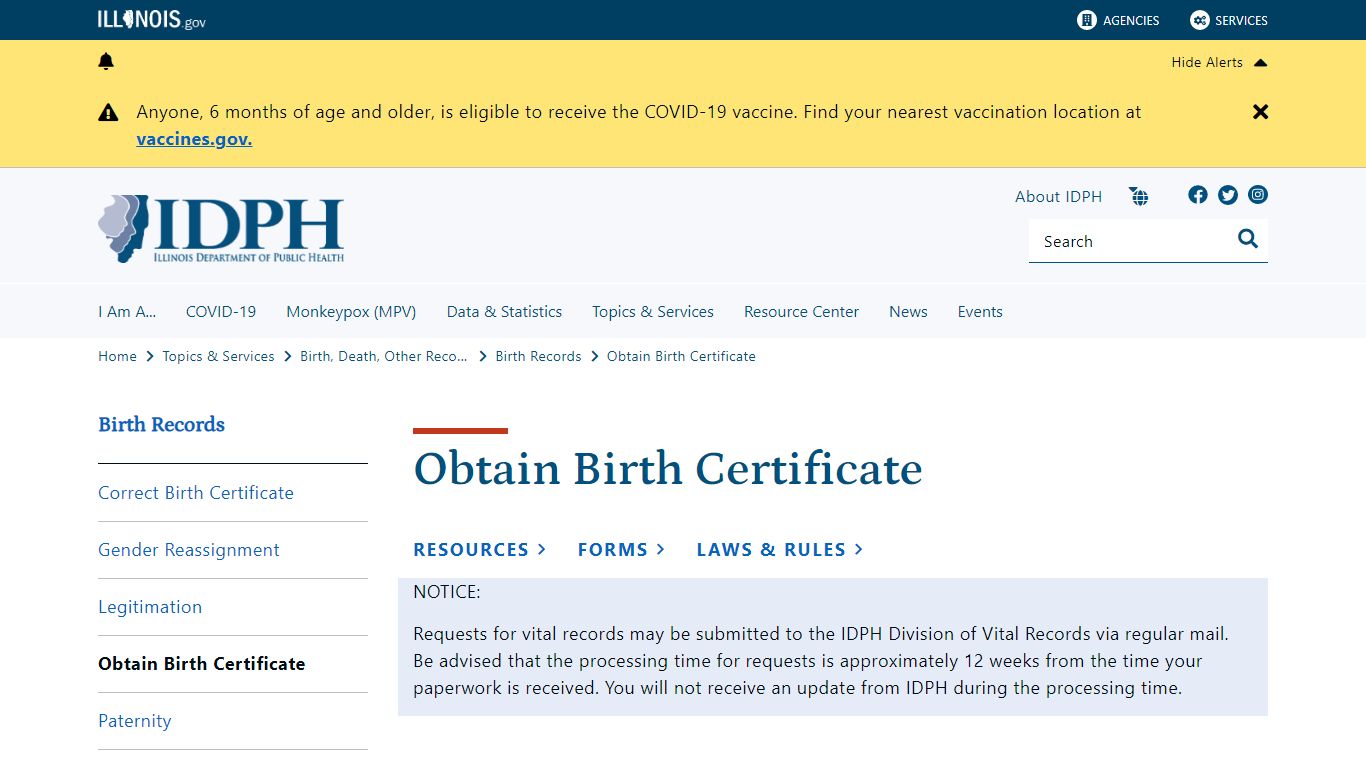Viewport: 1366px width, 768px height.
Task: Open the About IDPH link
Action: [1058, 197]
